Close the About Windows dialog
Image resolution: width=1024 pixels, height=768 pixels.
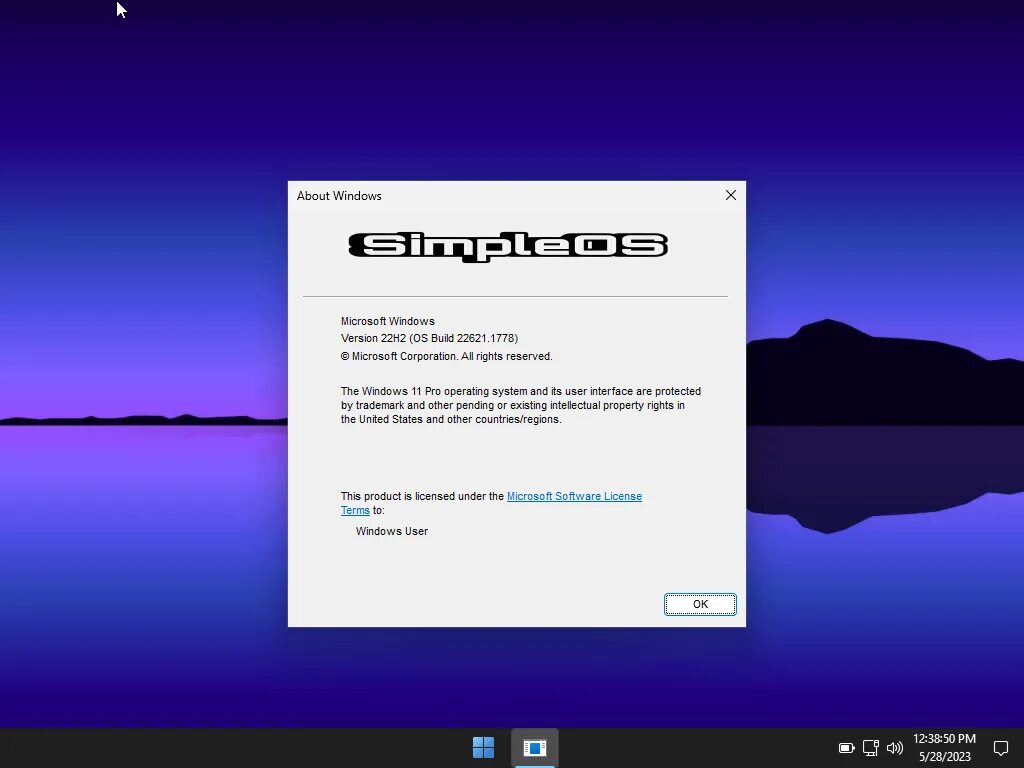pyautogui.click(x=731, y=195)
